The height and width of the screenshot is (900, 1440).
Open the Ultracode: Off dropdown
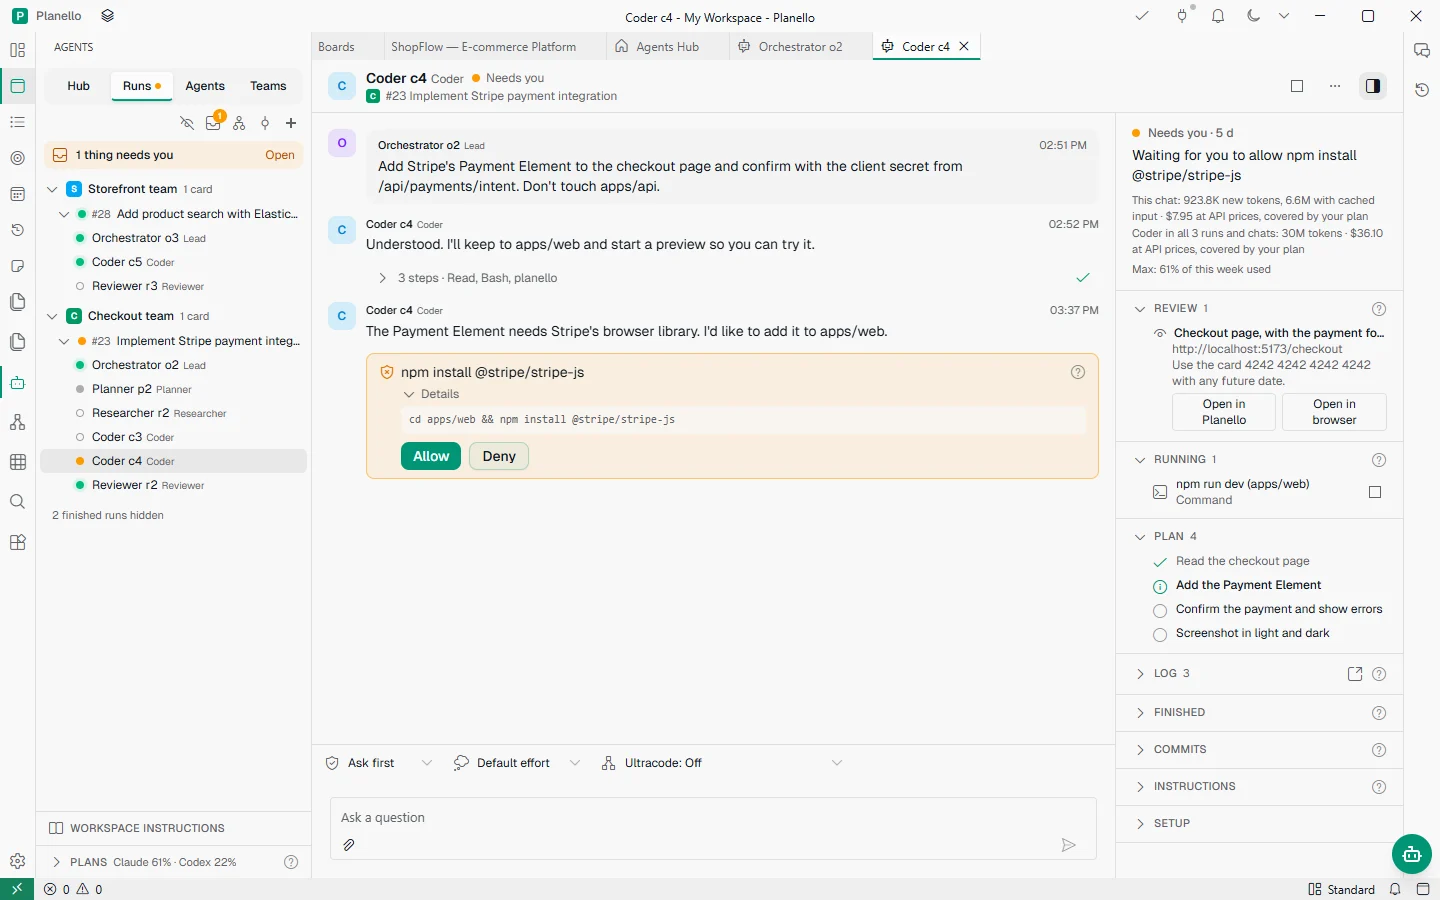click(x=722, y=763)
